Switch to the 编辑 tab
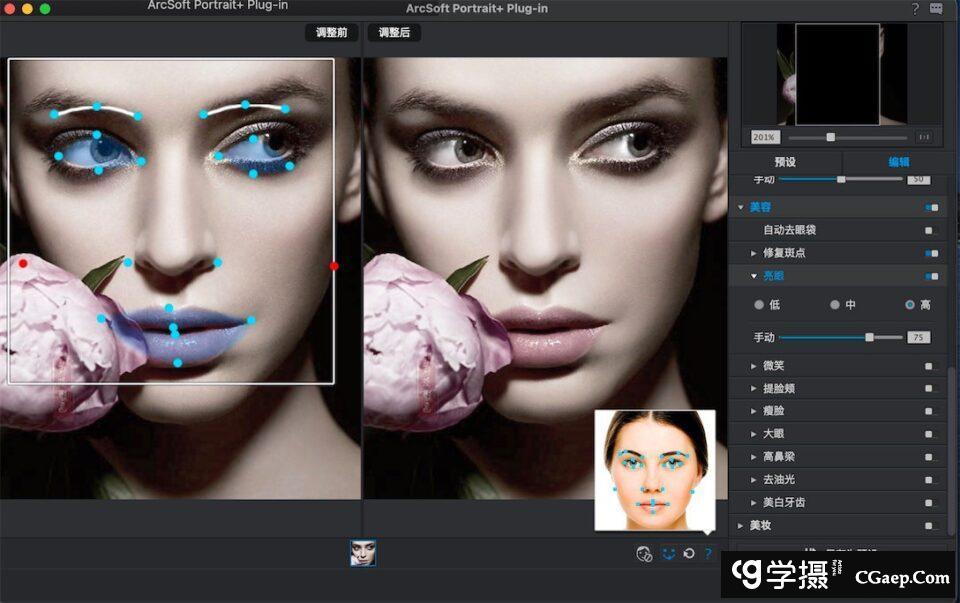 coord(898,162)
